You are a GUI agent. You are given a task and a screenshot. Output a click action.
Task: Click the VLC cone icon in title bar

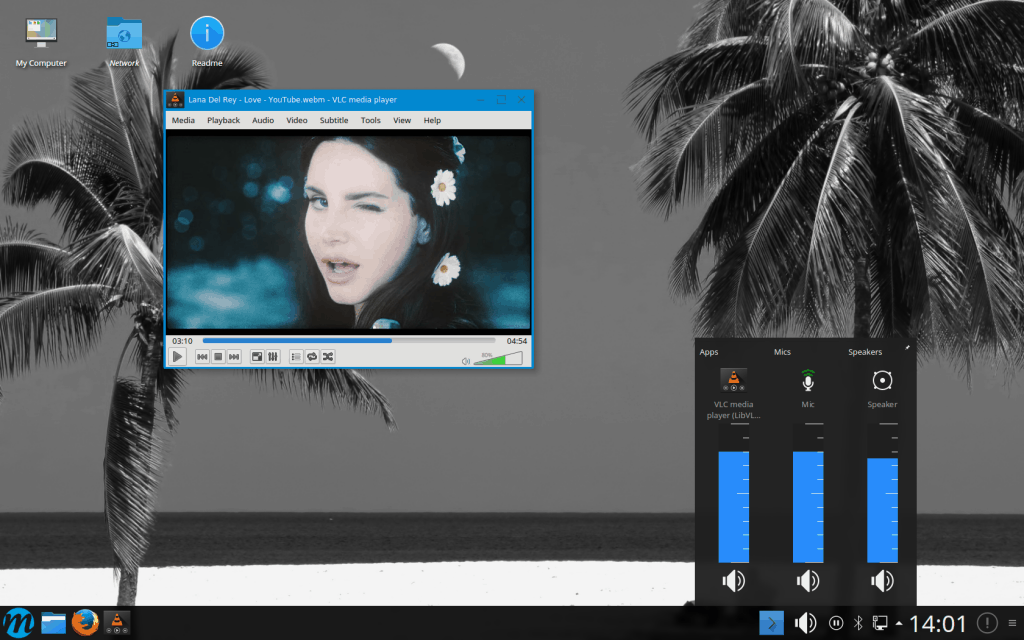pyautogui.click(x=175, y=100)
